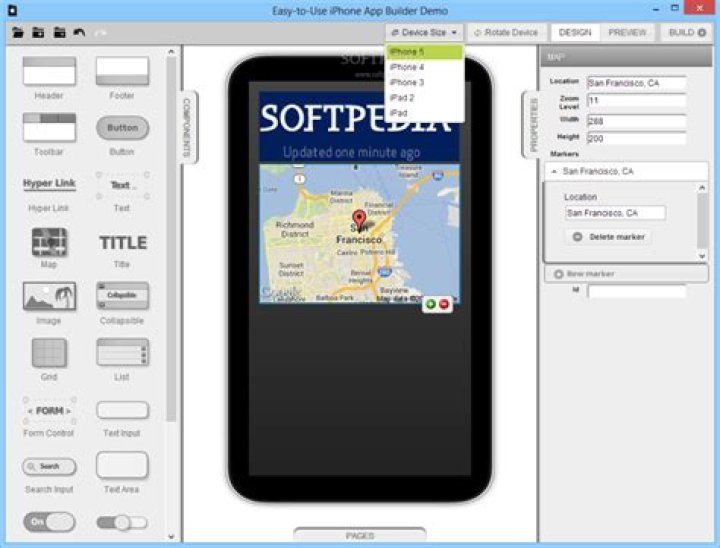This screenshot has width=720, height=548.
Task: Click the Zoom Level input field
Action: click(636, 101)
